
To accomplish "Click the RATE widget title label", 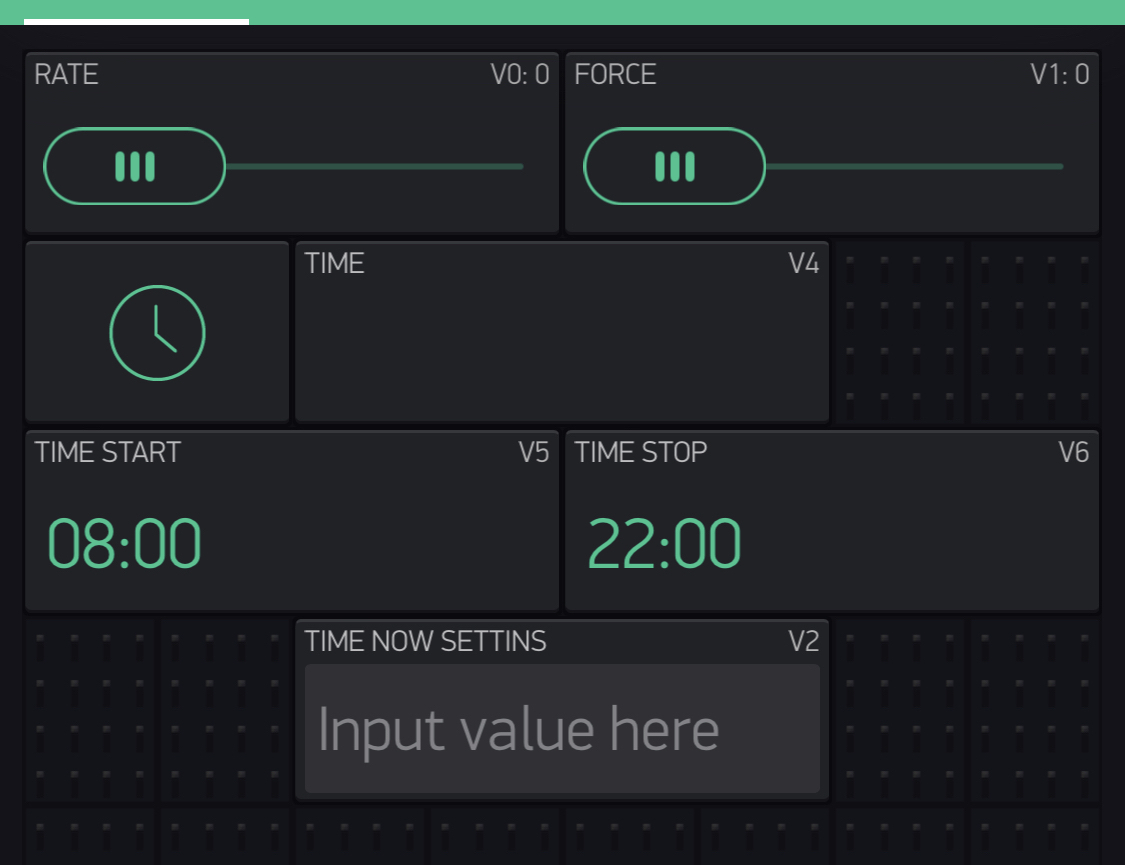I will pyautogui.click(x=66, y=75).
